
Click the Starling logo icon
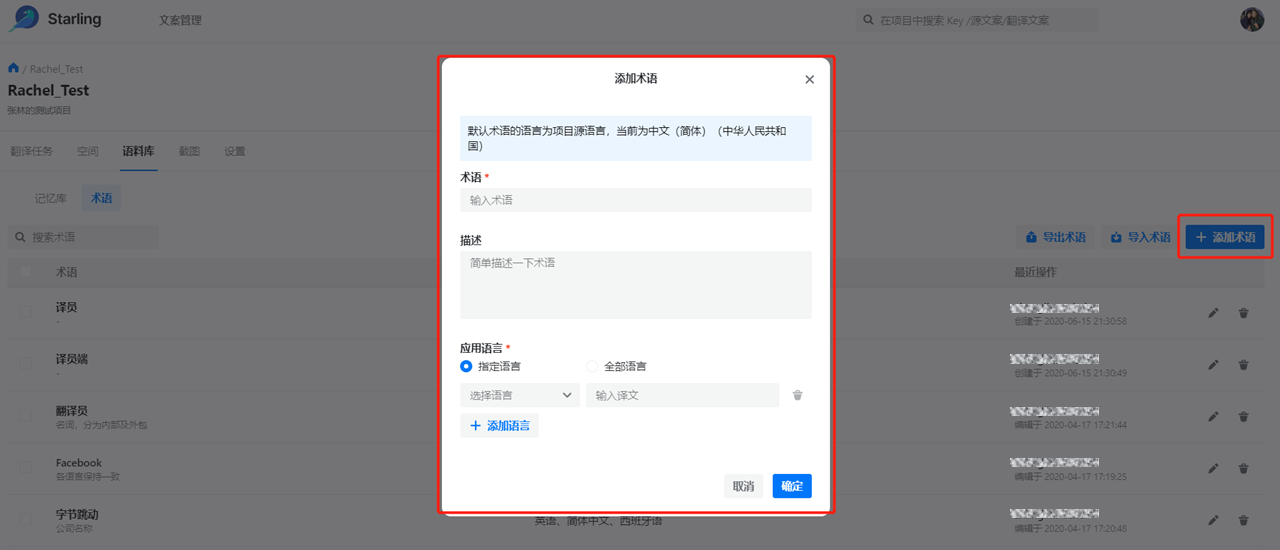(x=24, y=19)
